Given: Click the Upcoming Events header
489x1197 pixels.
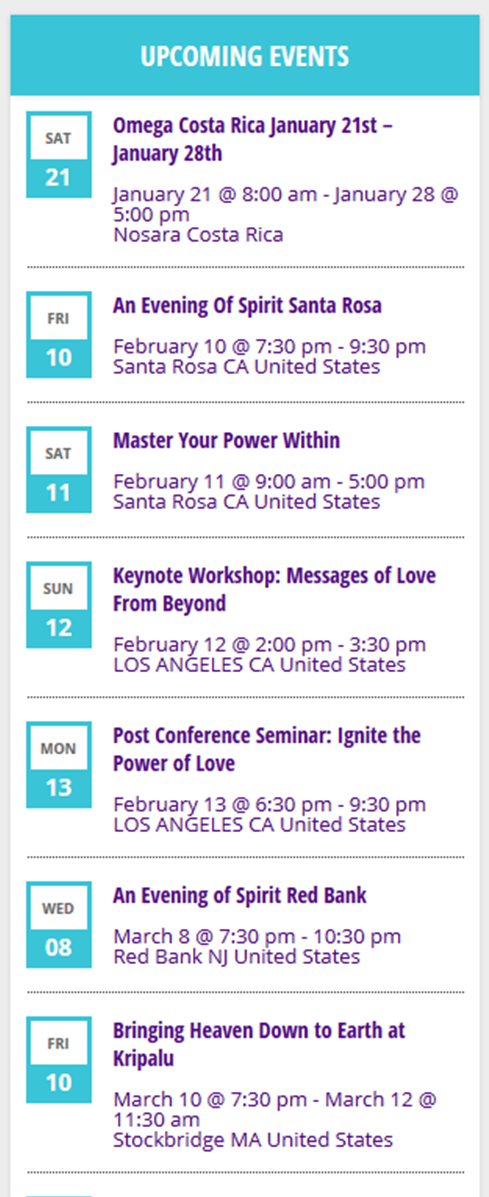Looking at the screenshot, I should coord(245,56).
